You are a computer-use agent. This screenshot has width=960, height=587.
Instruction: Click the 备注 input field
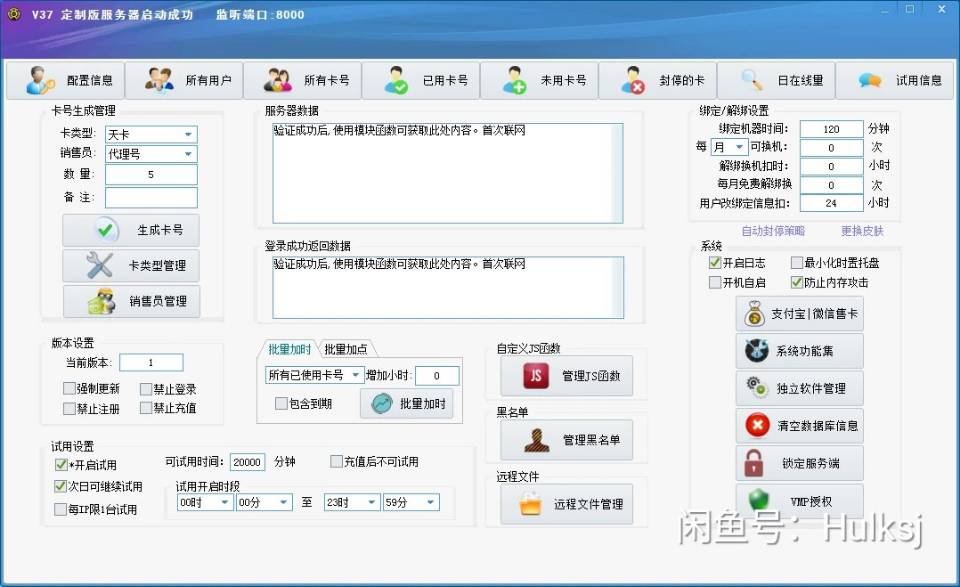click(151, 198)
